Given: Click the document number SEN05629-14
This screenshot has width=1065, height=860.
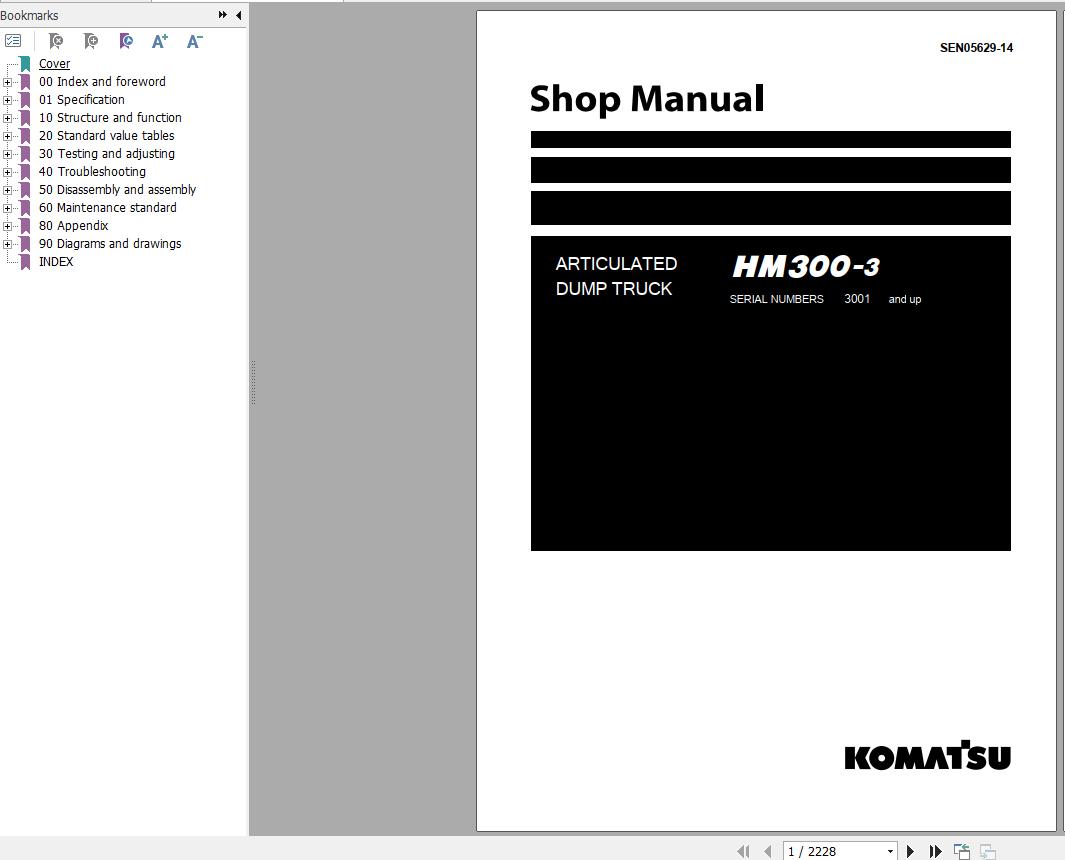Looking at the screenshot, I should (976, 48).
